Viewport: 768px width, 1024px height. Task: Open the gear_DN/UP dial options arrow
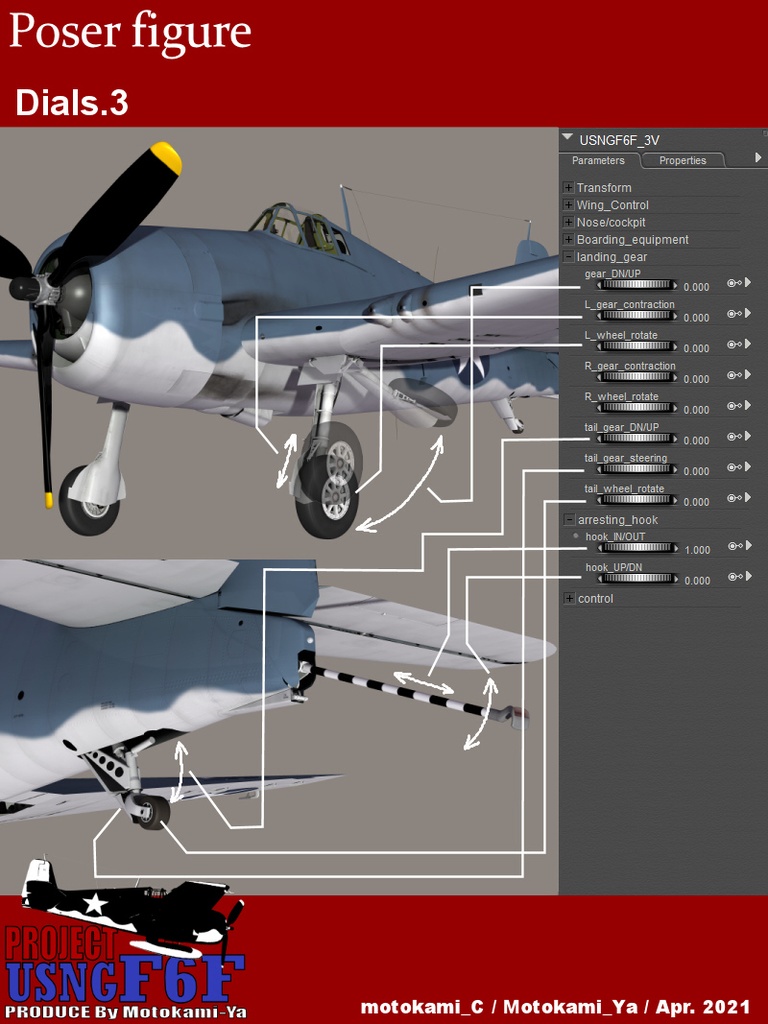pos(748,283)
